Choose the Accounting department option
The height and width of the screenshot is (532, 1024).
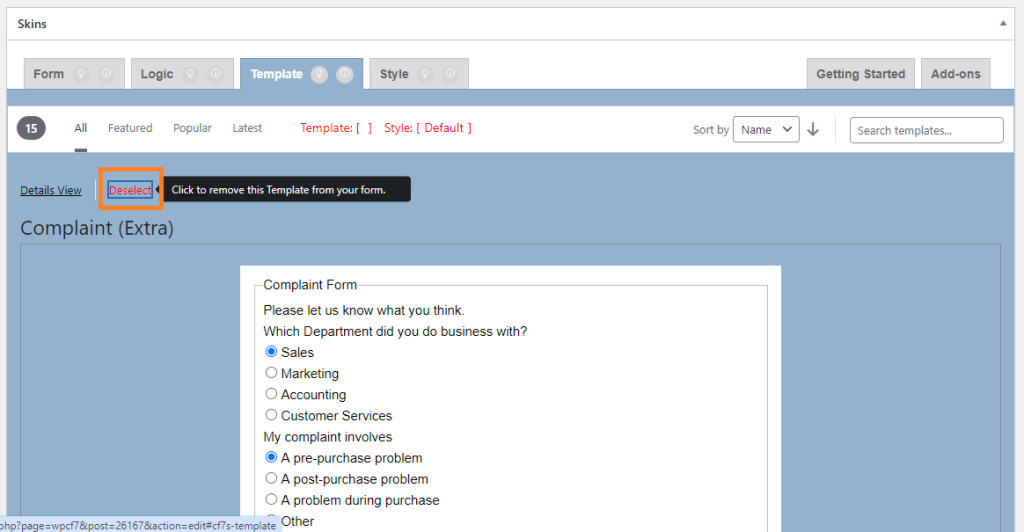point(271,394)
